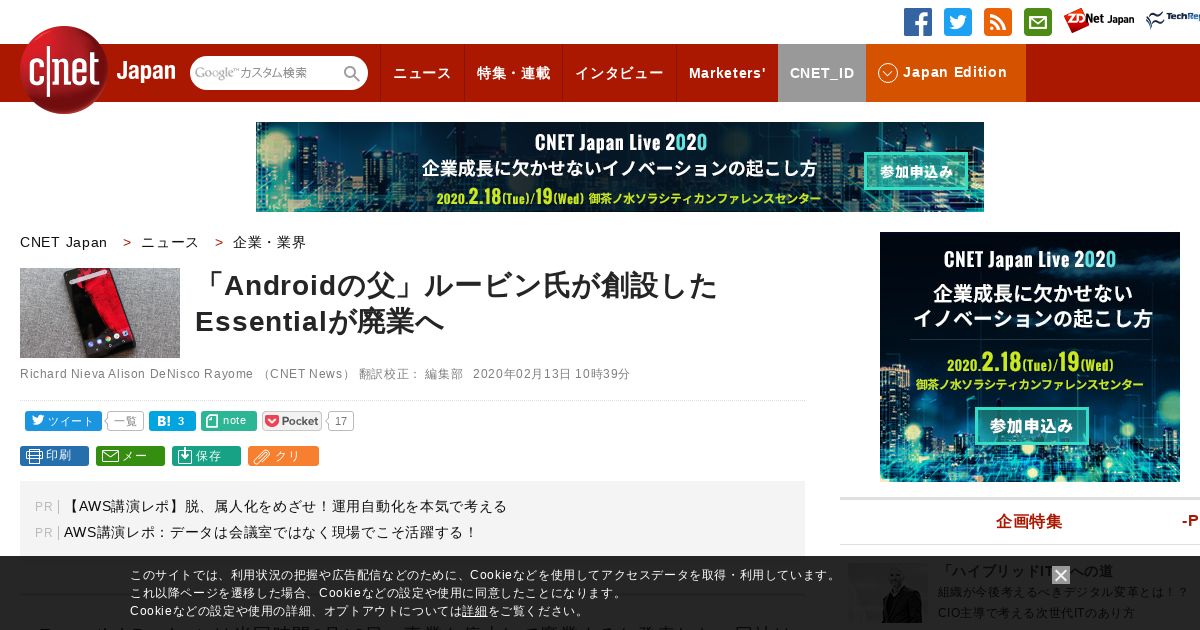Open the email newsletter icon

tap(1038, 22)
